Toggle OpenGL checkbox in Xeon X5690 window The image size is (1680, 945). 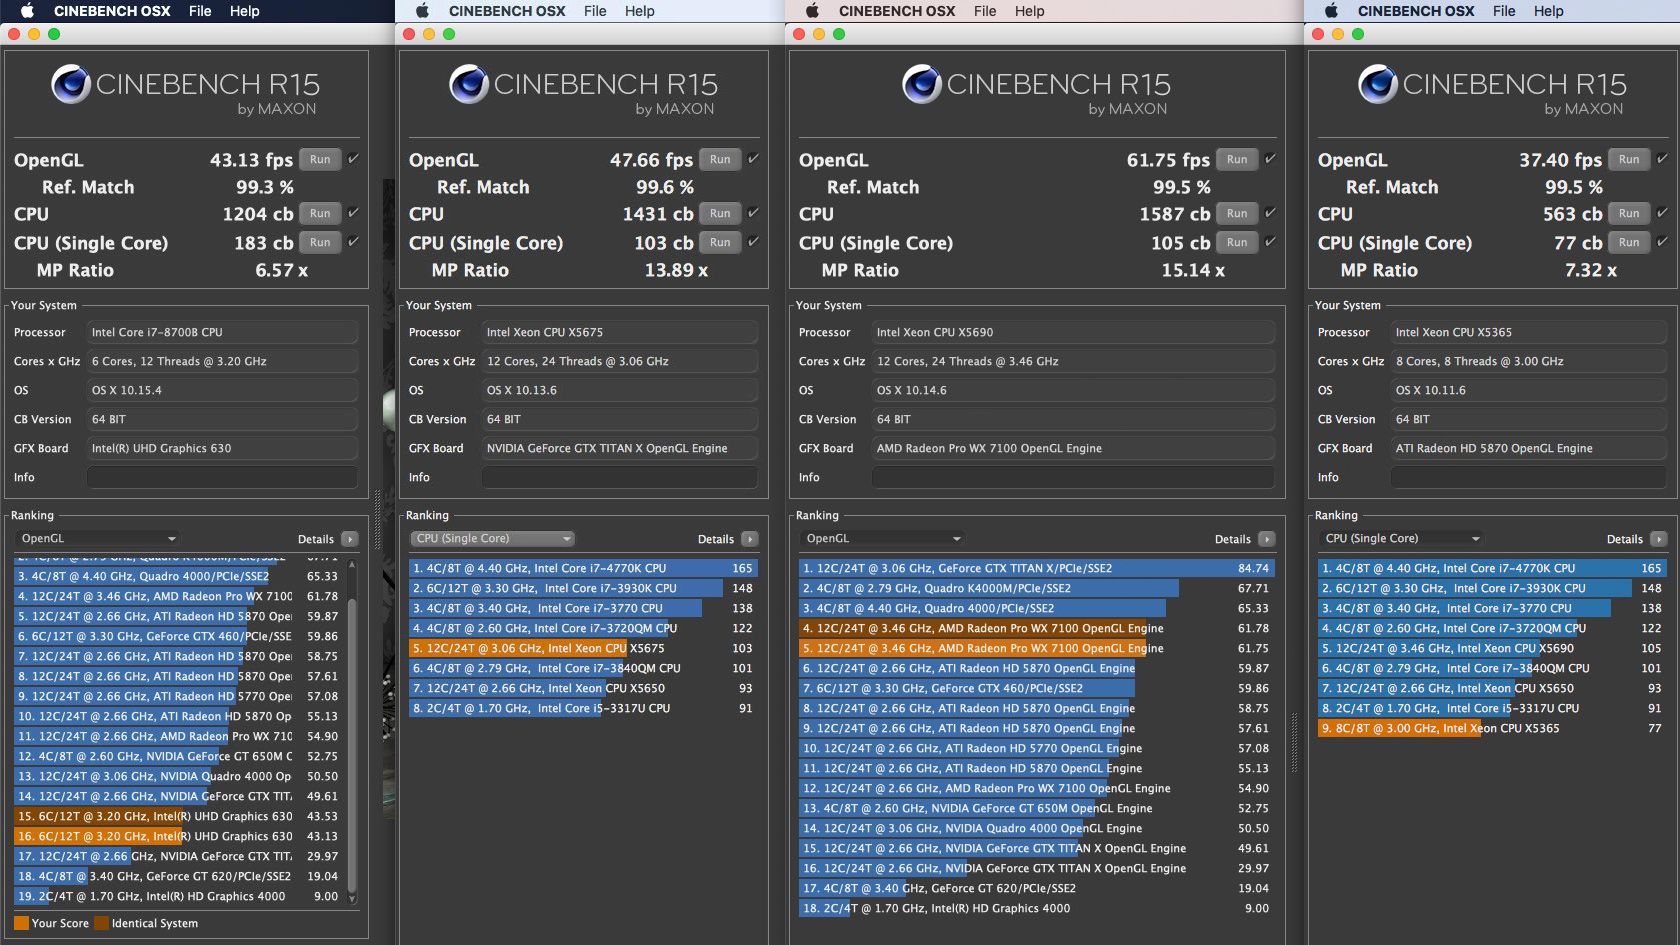click(1270, 158)
